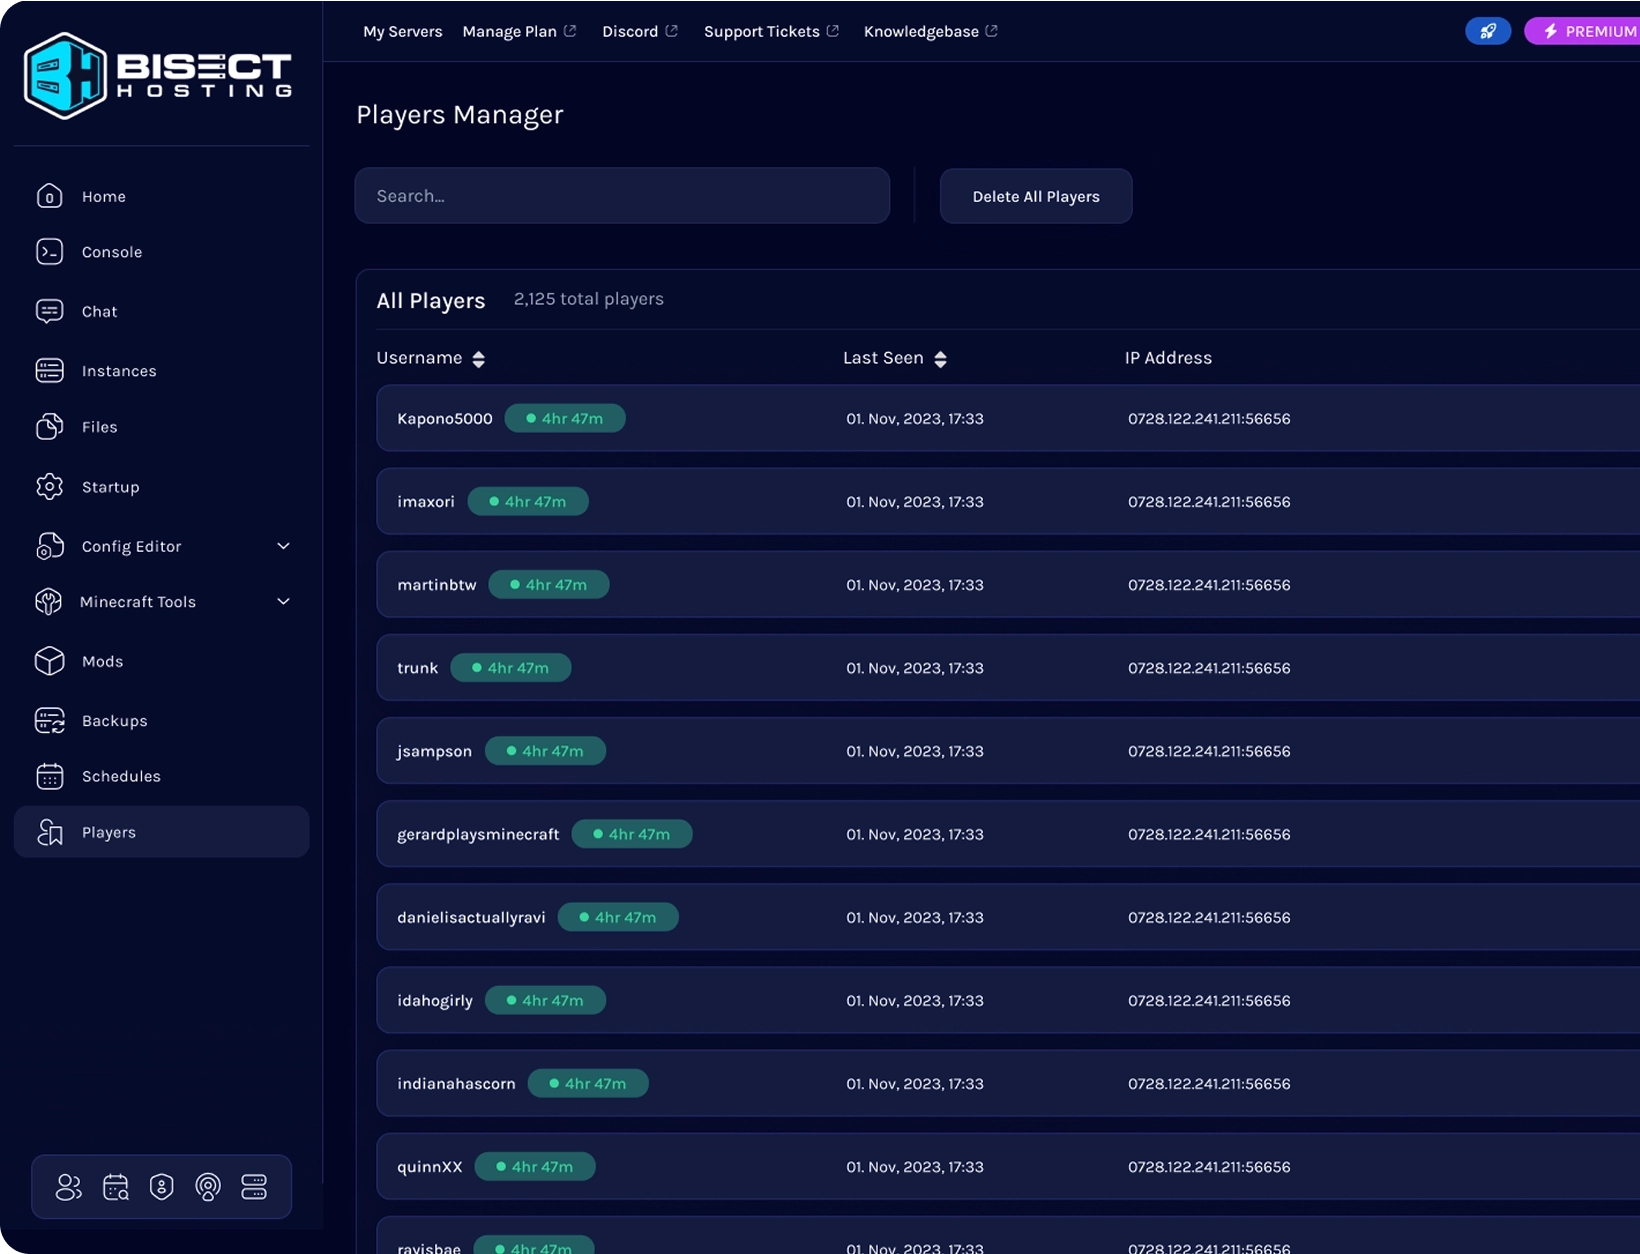Image resolution: width=1640 pixels, height=1254 pixels.
Task: Click the Bisect Hosting logo
Action: [158, 76]
